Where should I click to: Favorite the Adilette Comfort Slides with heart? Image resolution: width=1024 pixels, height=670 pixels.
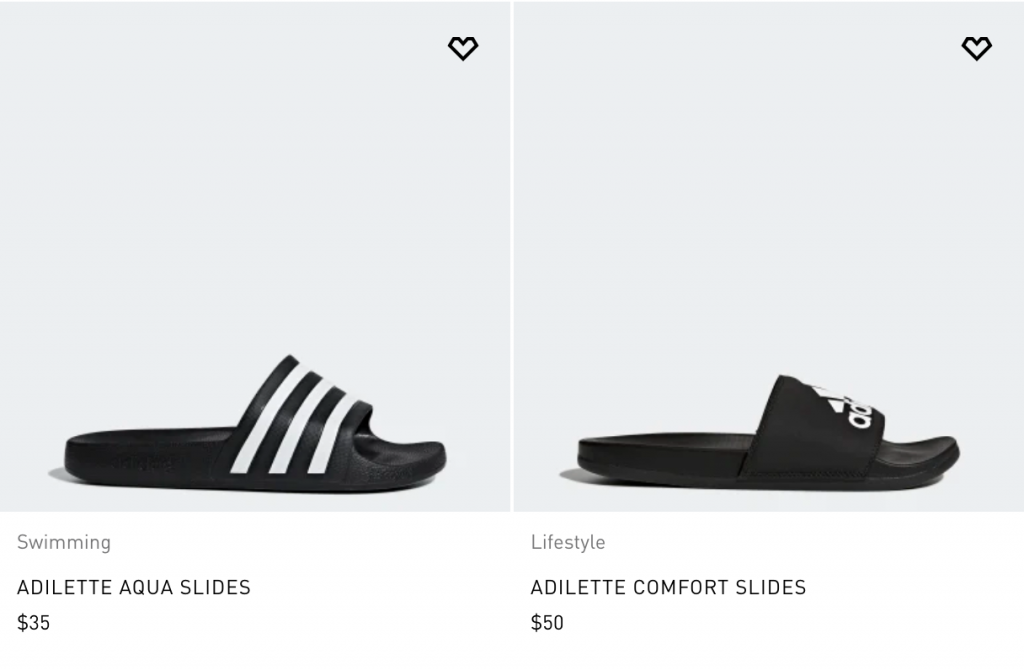pos(976,48)
